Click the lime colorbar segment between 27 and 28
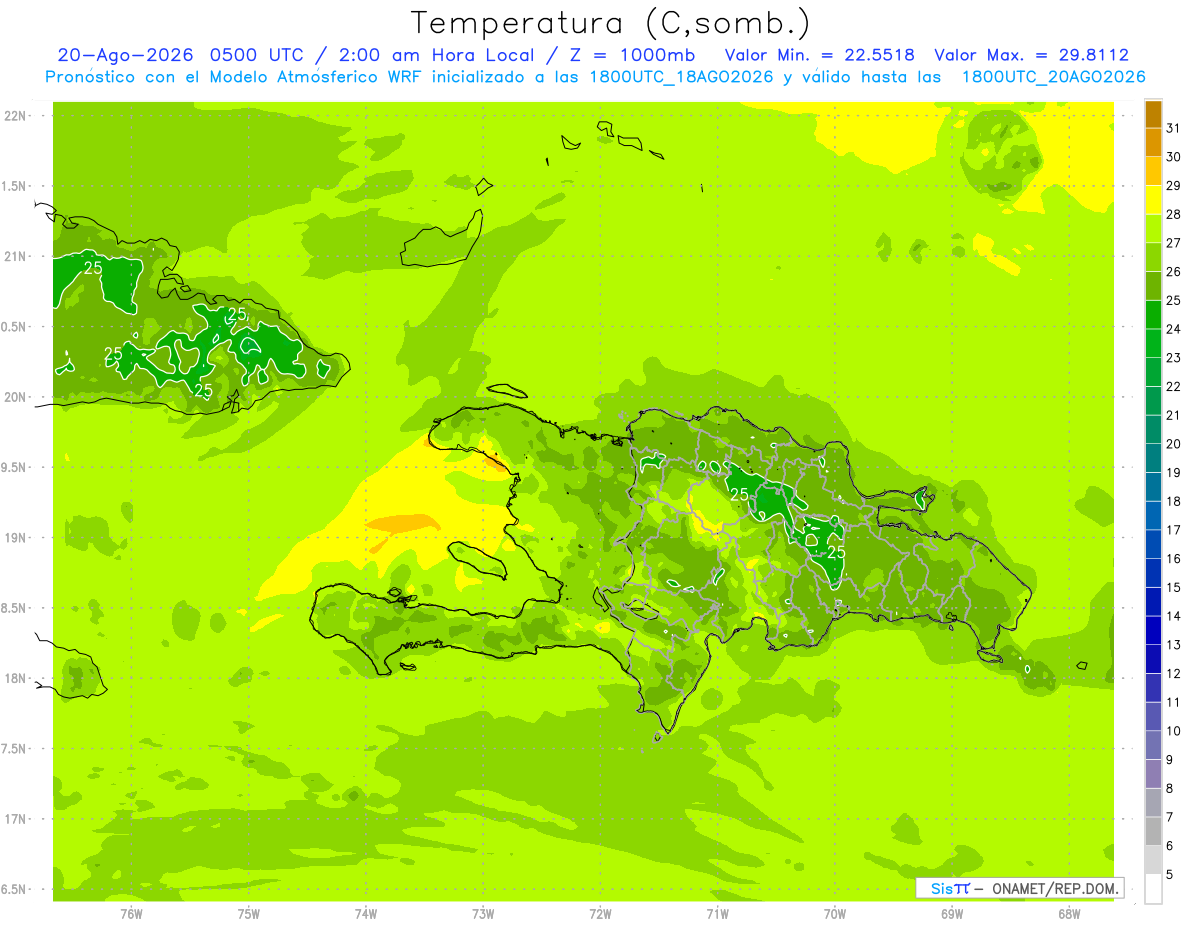Viewport: 1200px width, 927px height. [1153, 229]
